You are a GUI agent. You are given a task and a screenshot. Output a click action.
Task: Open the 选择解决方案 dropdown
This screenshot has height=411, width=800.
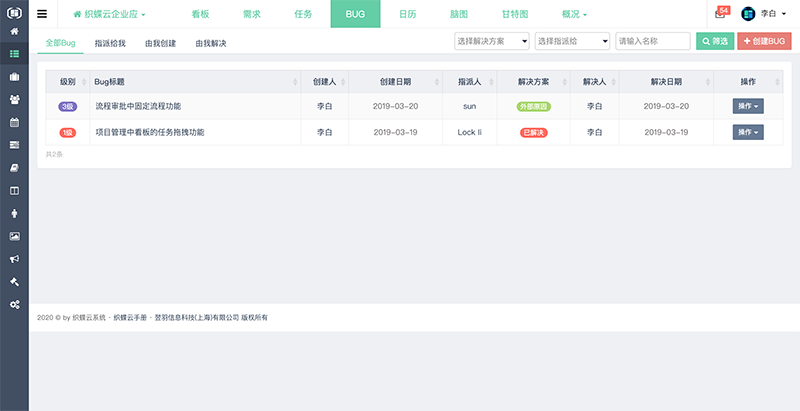pos(492,41)
